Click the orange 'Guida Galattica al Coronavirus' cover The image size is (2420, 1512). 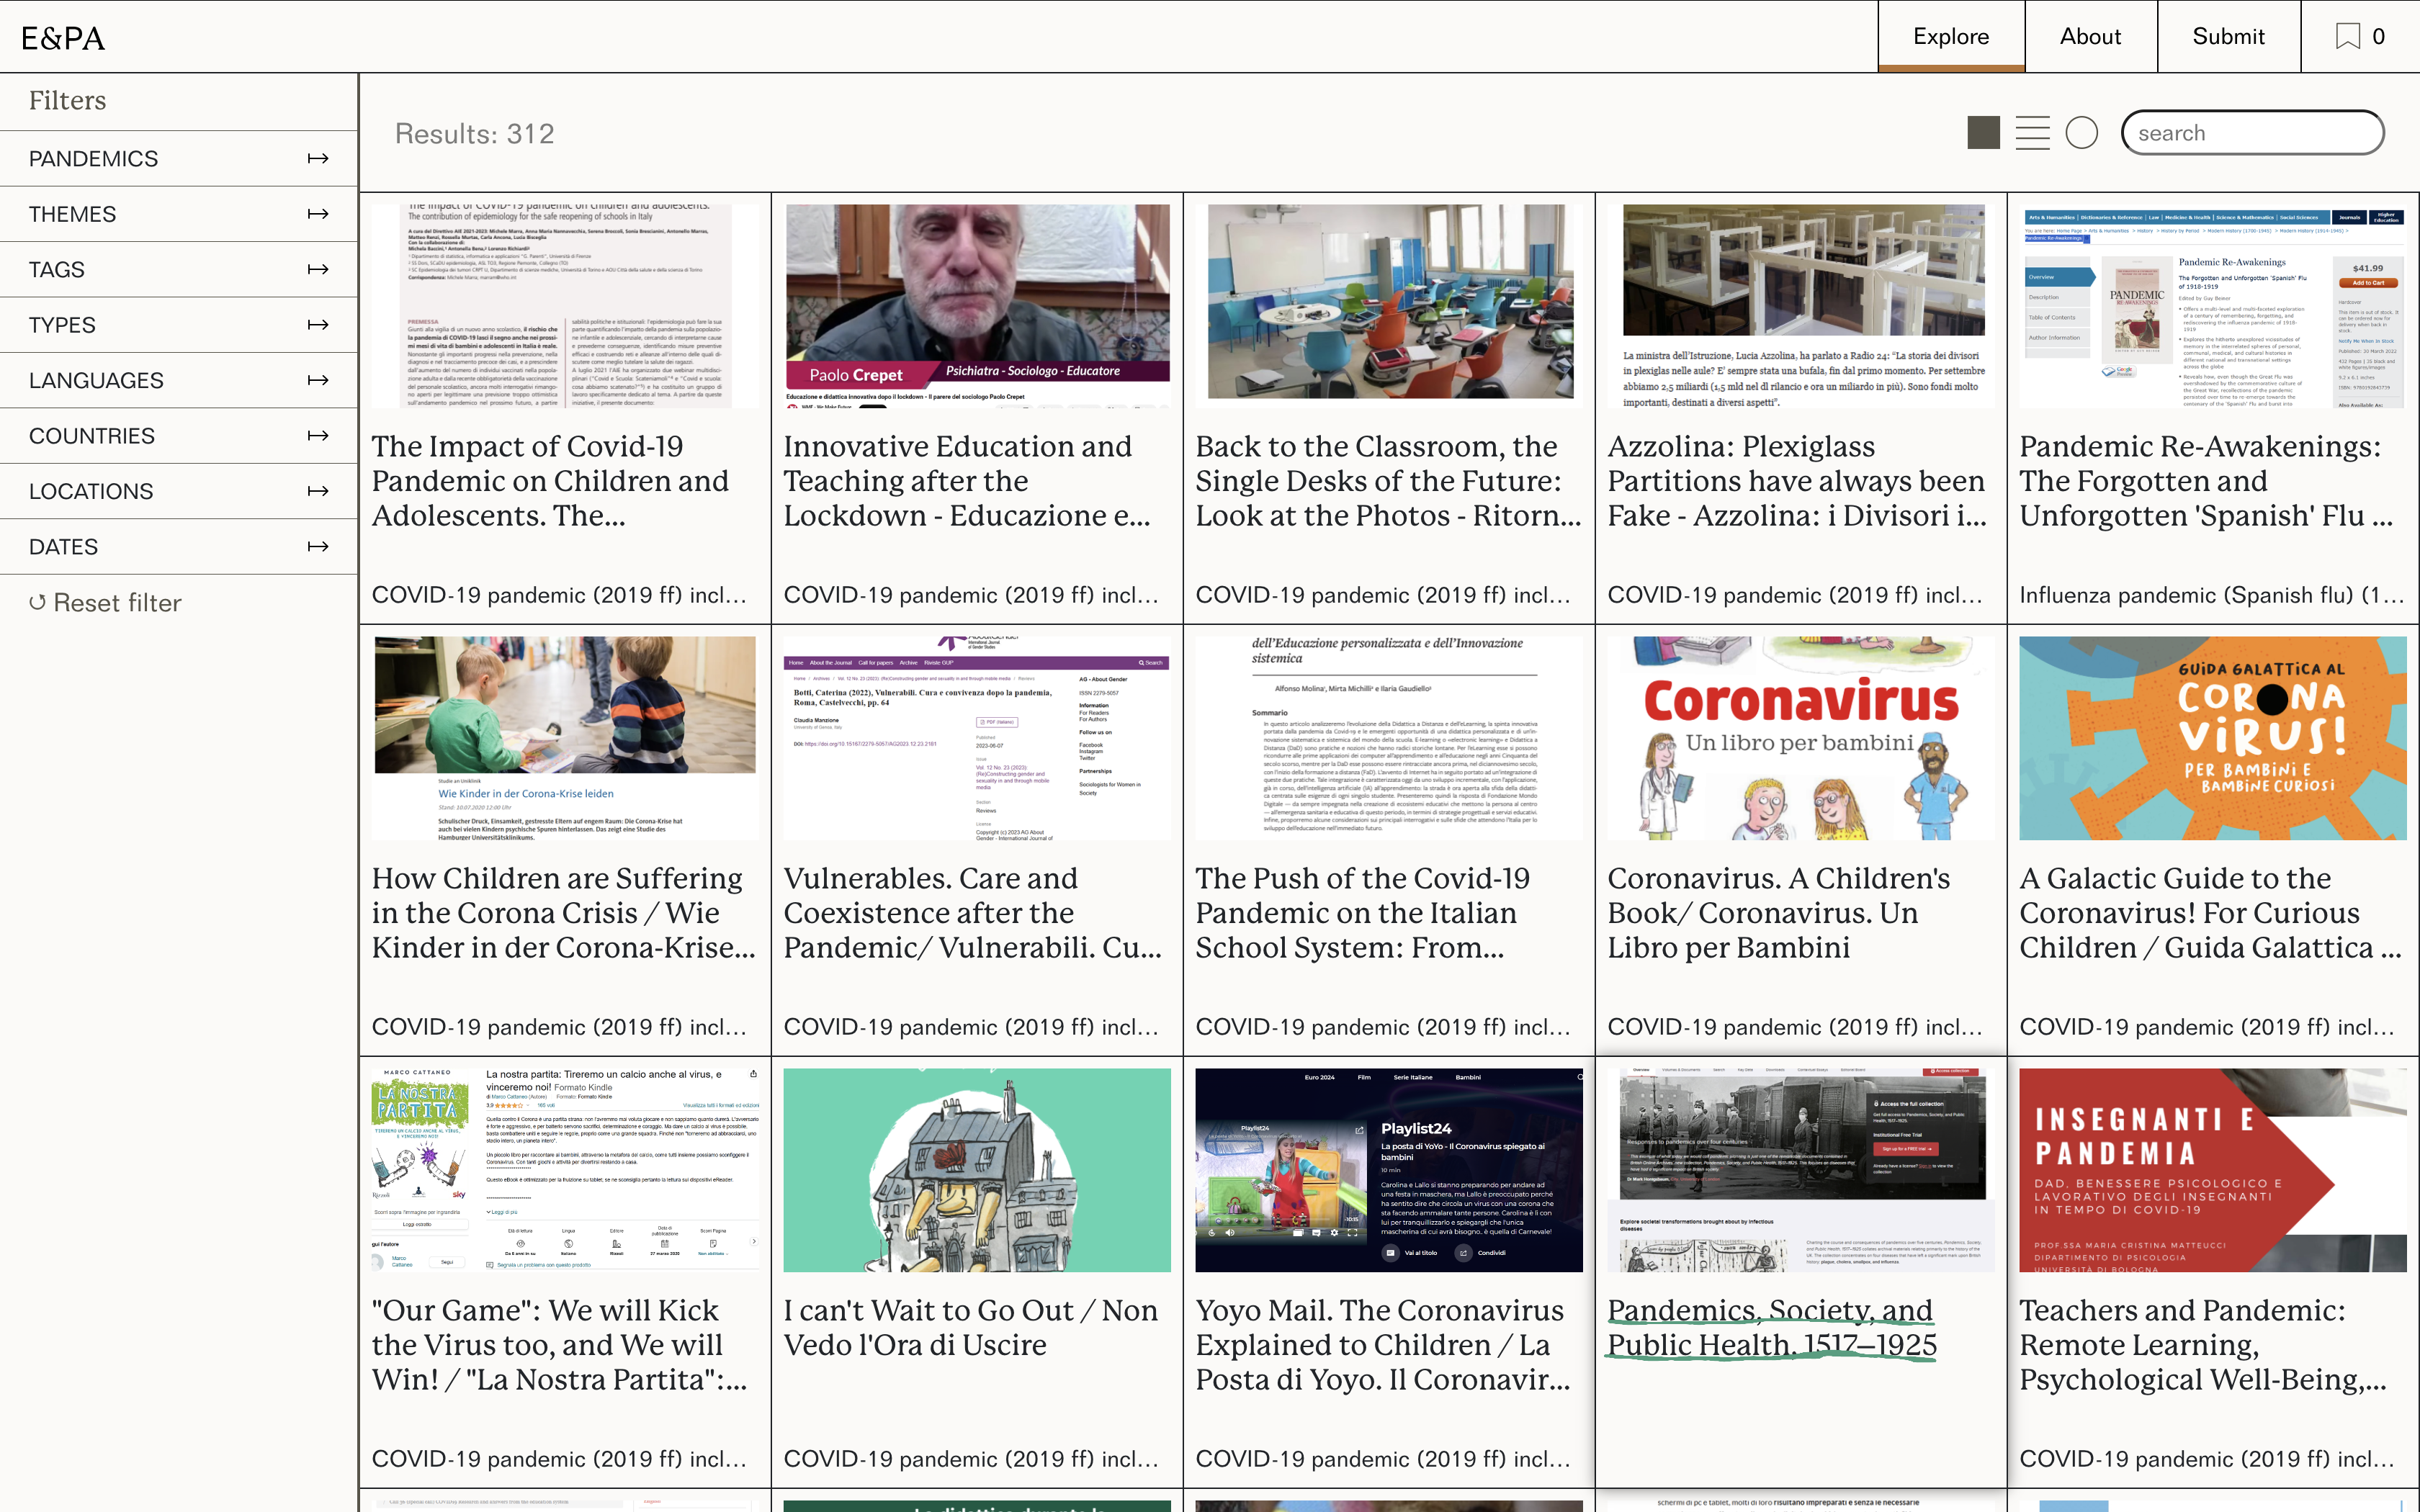(2212, 738)
